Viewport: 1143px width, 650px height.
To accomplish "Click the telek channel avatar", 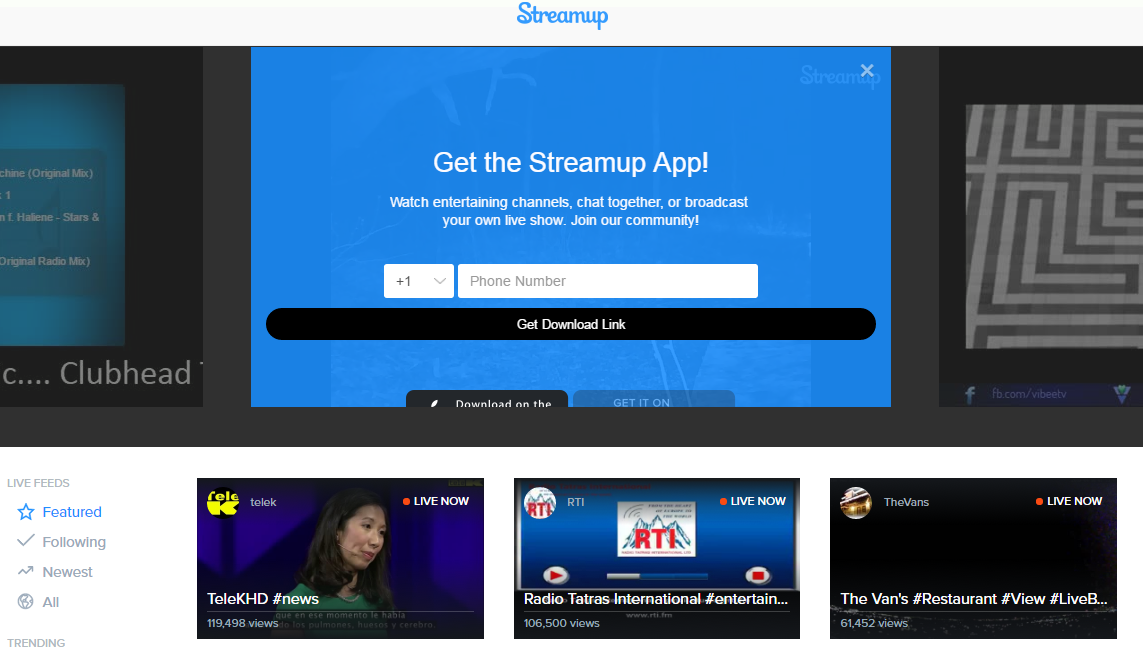I will coord(223,502).
